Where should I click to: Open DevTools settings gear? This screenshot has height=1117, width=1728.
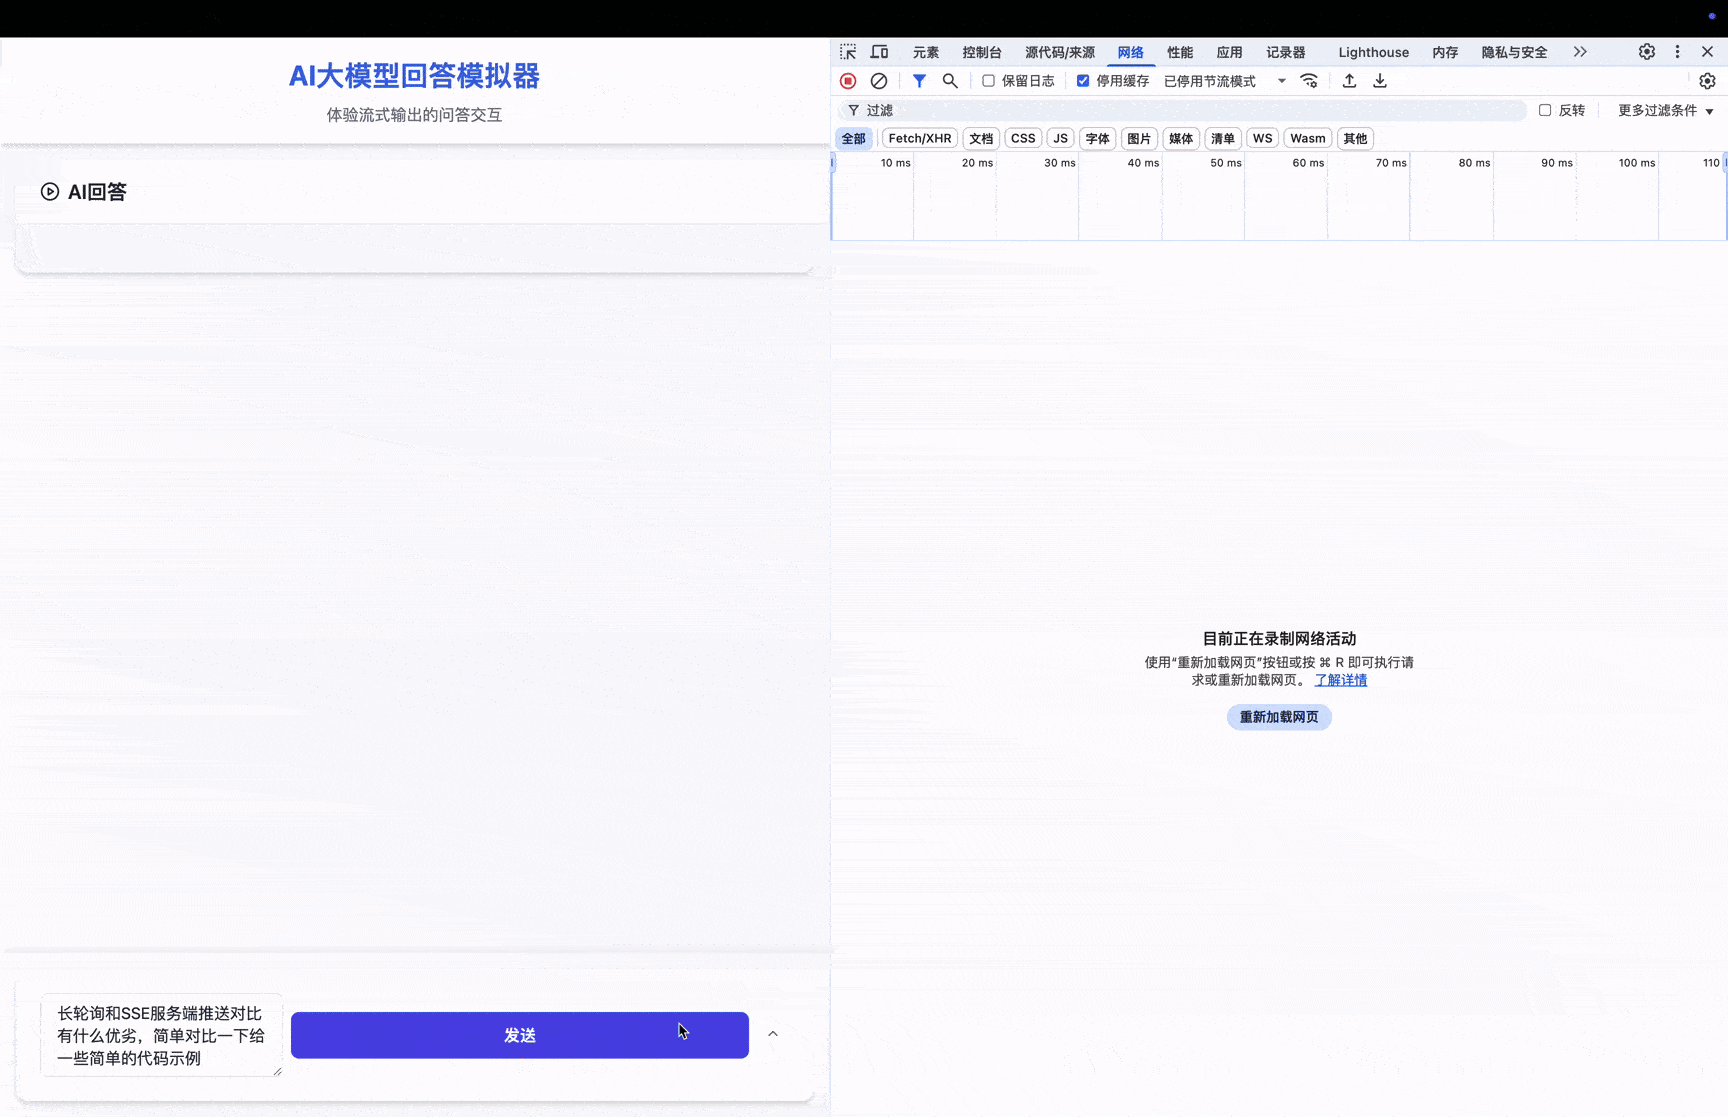click(1647, 52)
